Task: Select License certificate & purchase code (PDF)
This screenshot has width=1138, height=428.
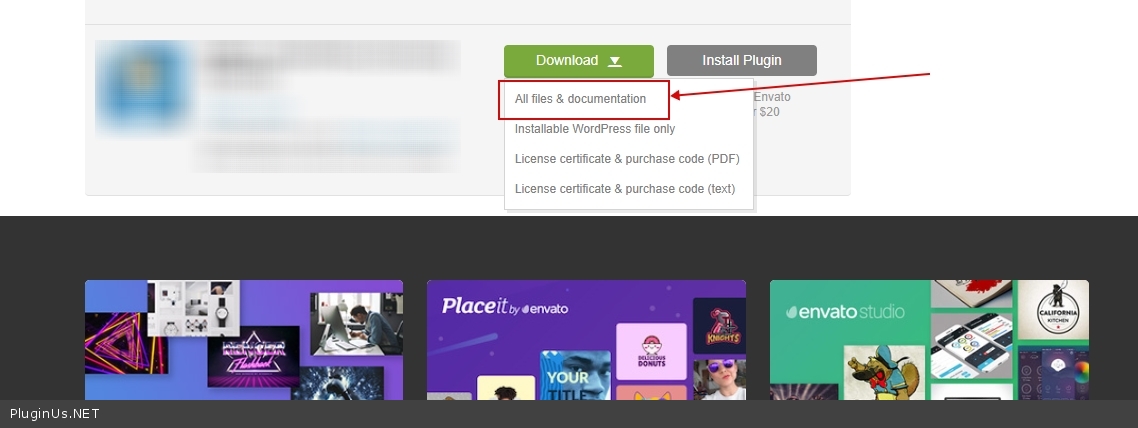Action: coord(627,159)
